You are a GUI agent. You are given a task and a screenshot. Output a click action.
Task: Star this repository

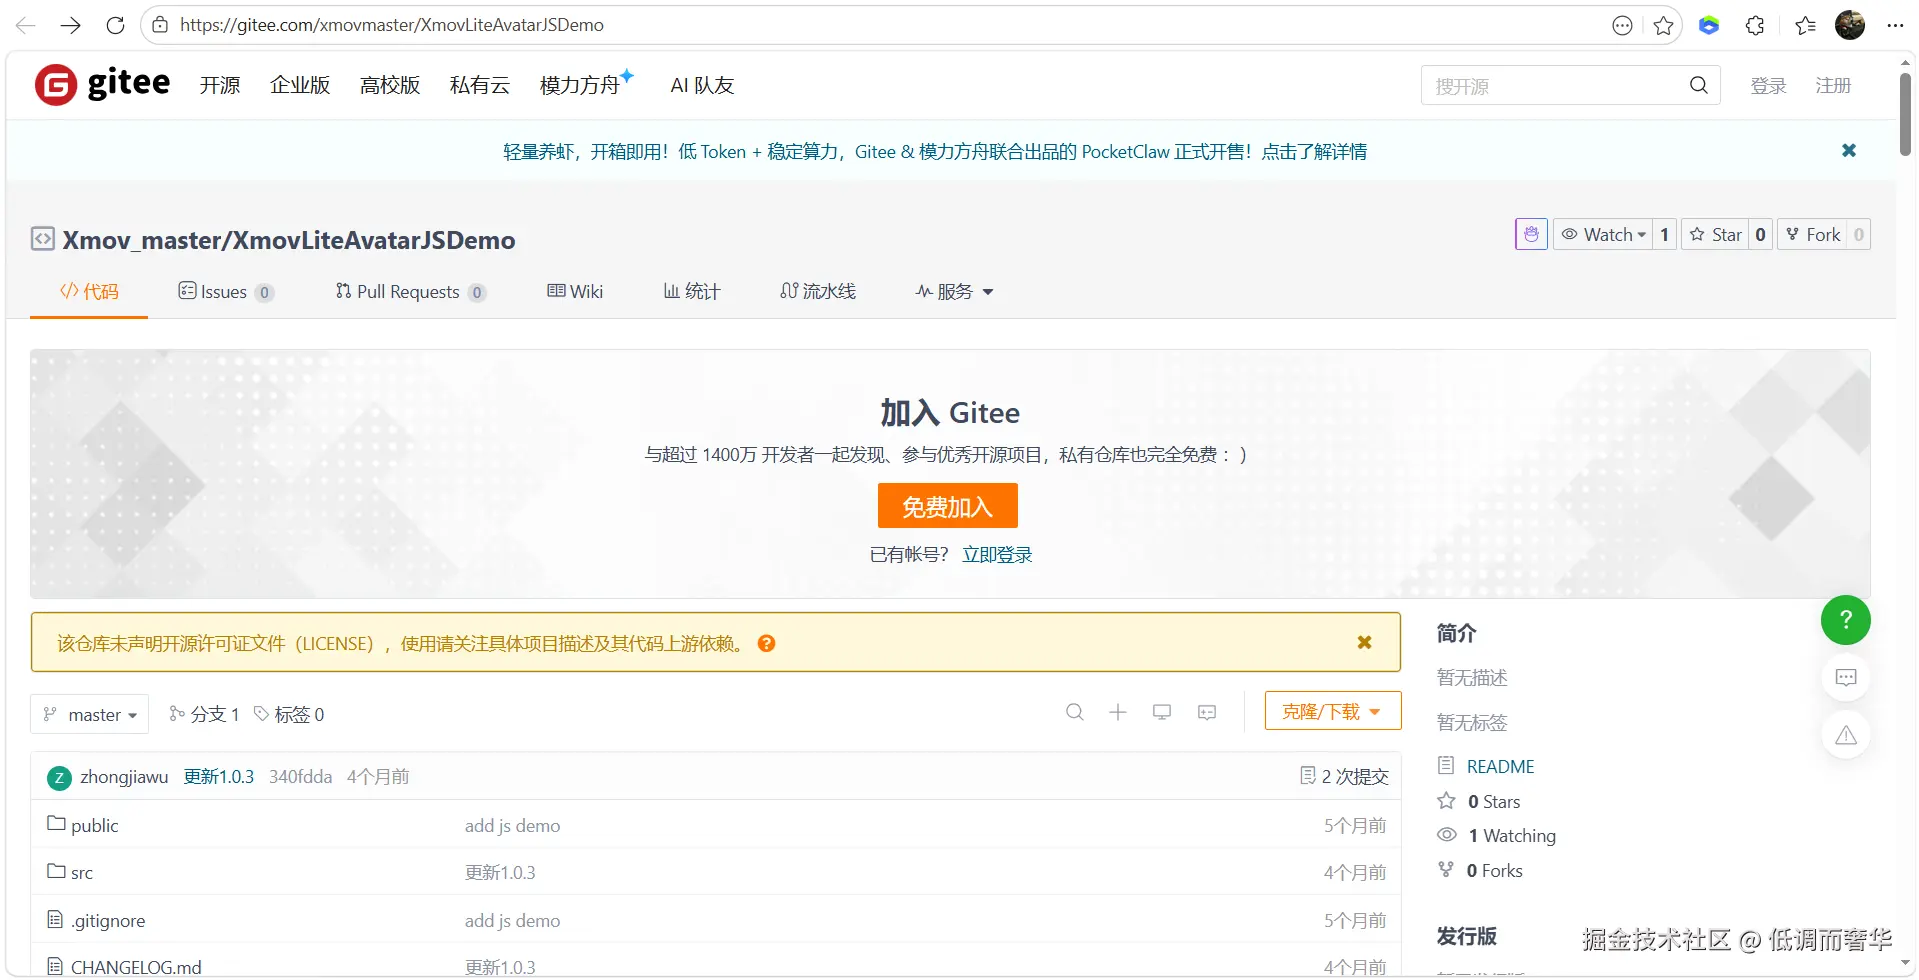tap(1715, 234)
